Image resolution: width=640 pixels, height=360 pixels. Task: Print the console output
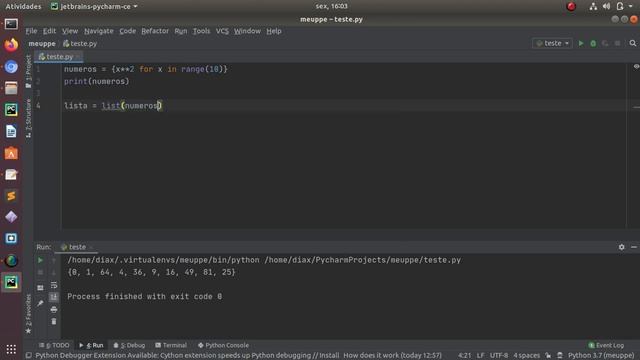[x=53, y=309]
